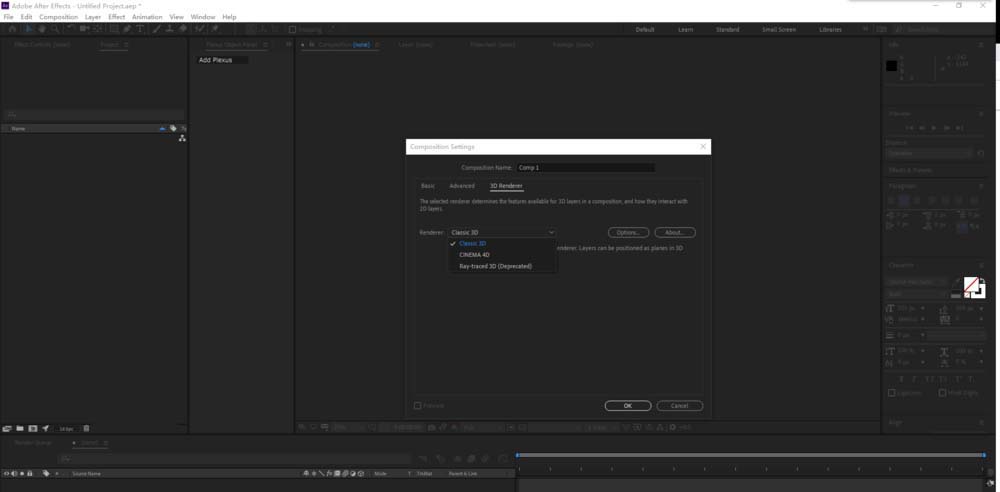The height and width of the screenshot is (492, 1000).
Task: Click the Project panel search field
Action: [94, 115]
